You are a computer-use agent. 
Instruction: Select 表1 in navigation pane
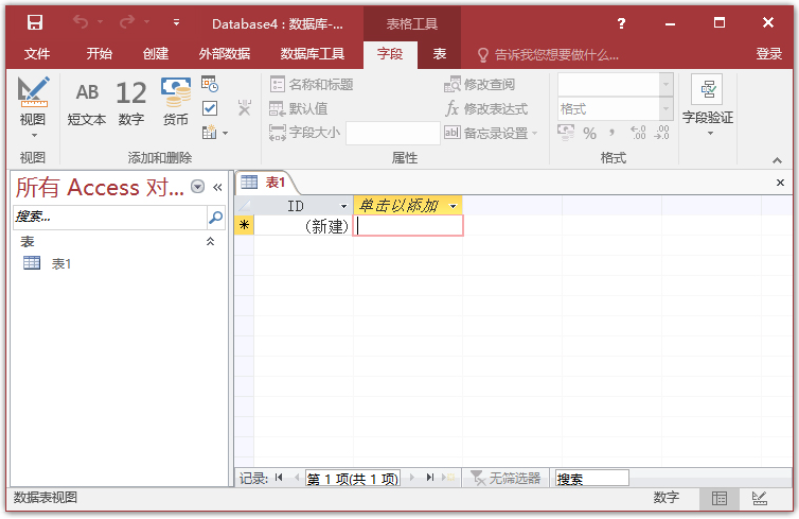point(47,263)
